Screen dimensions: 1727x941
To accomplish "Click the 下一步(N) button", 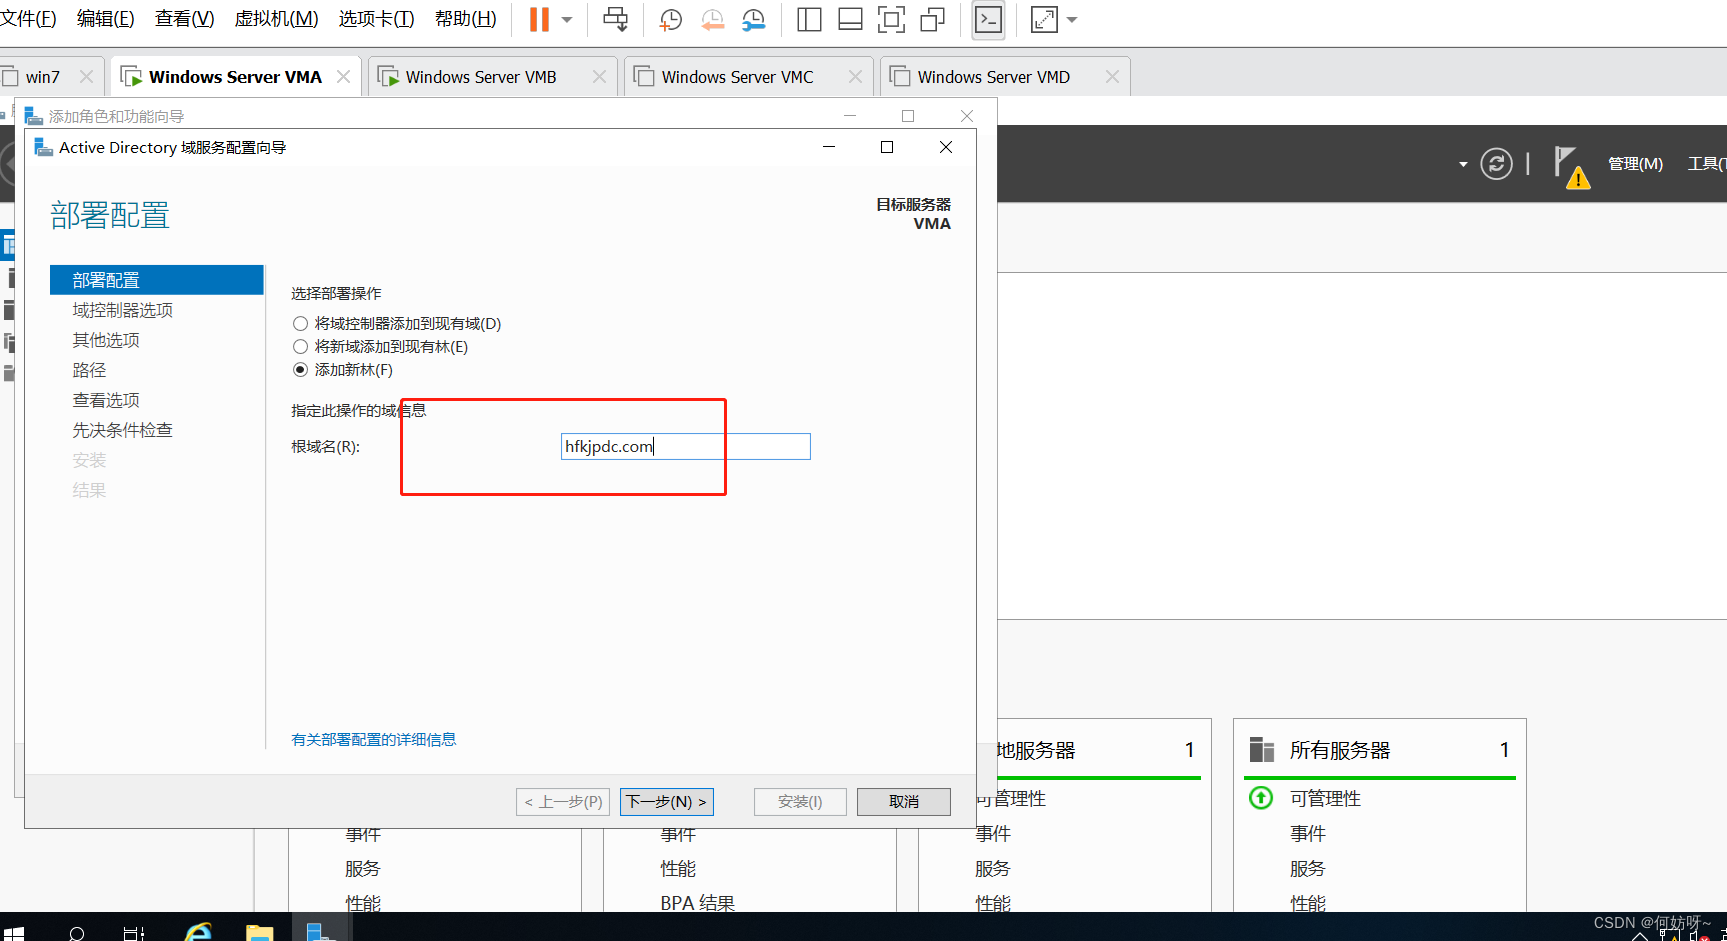I will [x=666, y=802].
